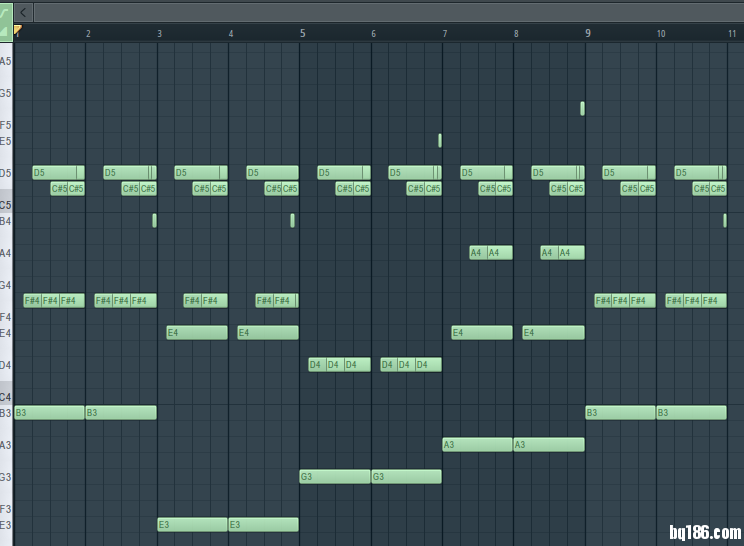
Task: Select the first D4 note after bar 5
Action: pos(316,365)
